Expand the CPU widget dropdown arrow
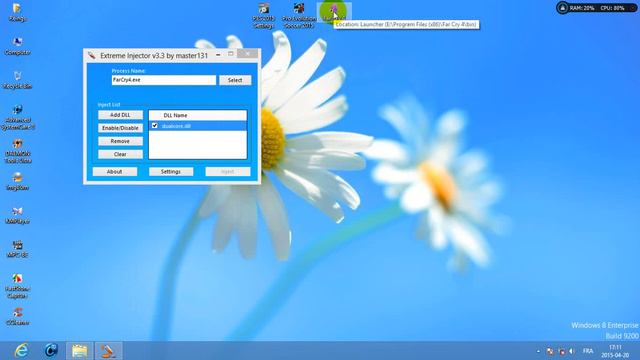640x360 pixels. [632, 8]
